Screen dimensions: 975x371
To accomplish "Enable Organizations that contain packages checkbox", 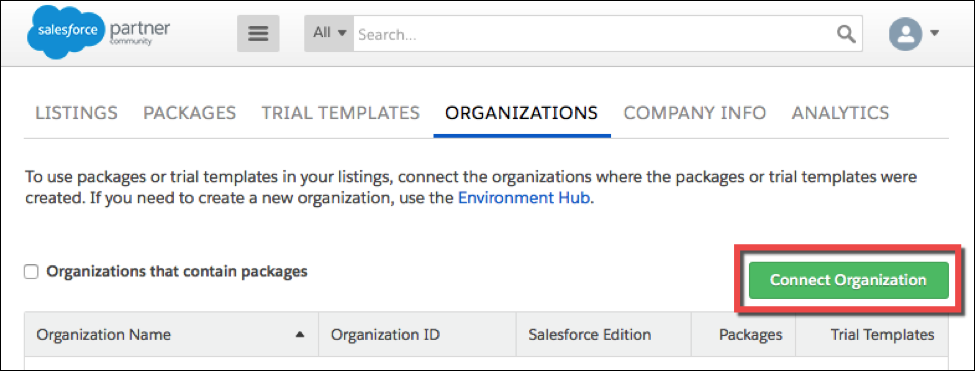I will 31,272.
